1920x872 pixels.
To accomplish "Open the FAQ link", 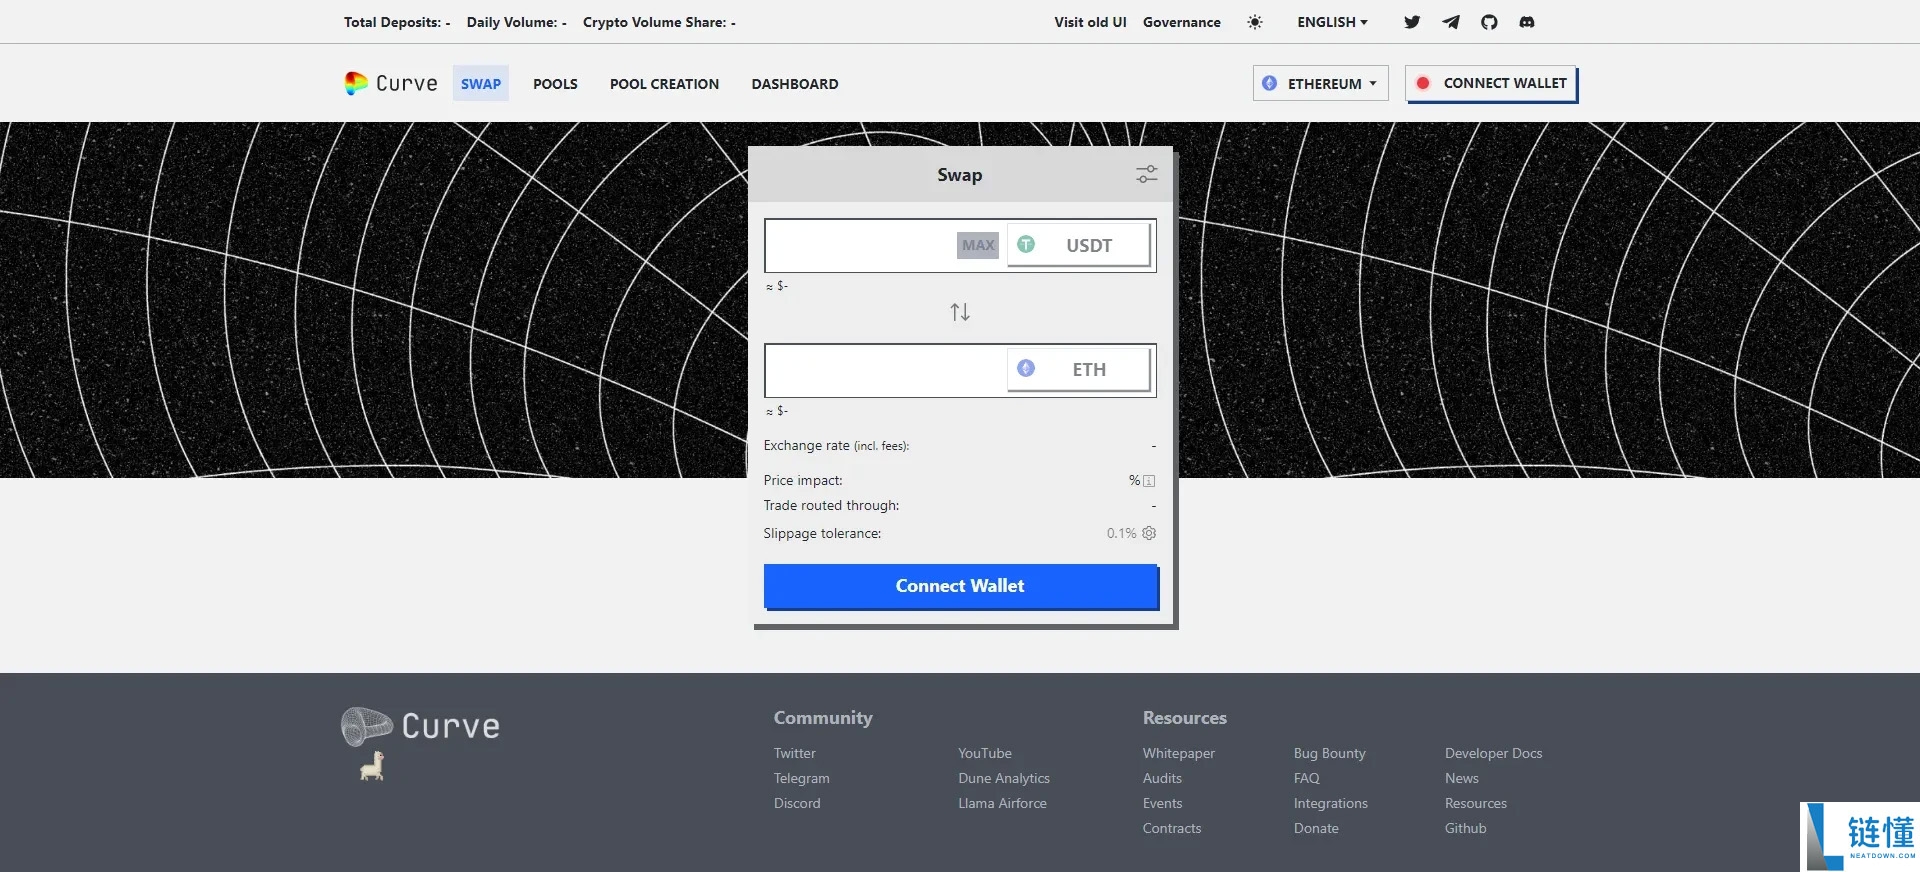I will (x=1306, y=778).
